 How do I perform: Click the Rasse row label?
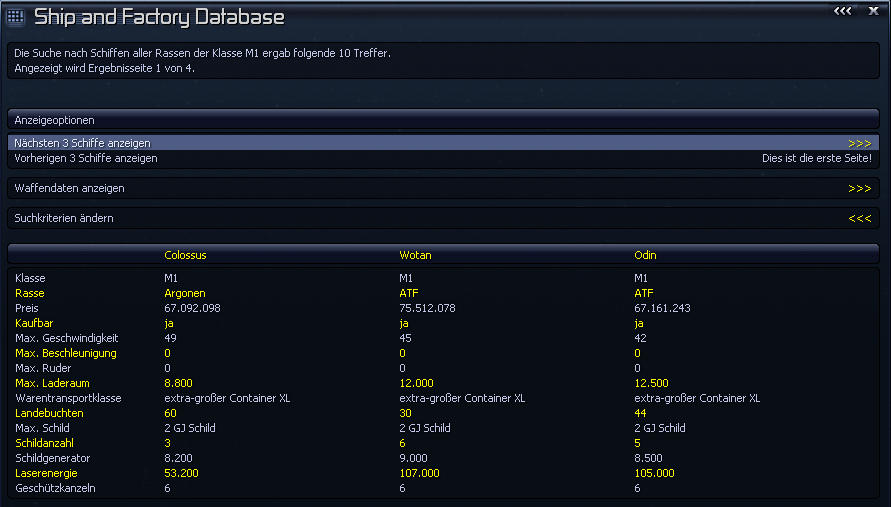coord(30,293)
